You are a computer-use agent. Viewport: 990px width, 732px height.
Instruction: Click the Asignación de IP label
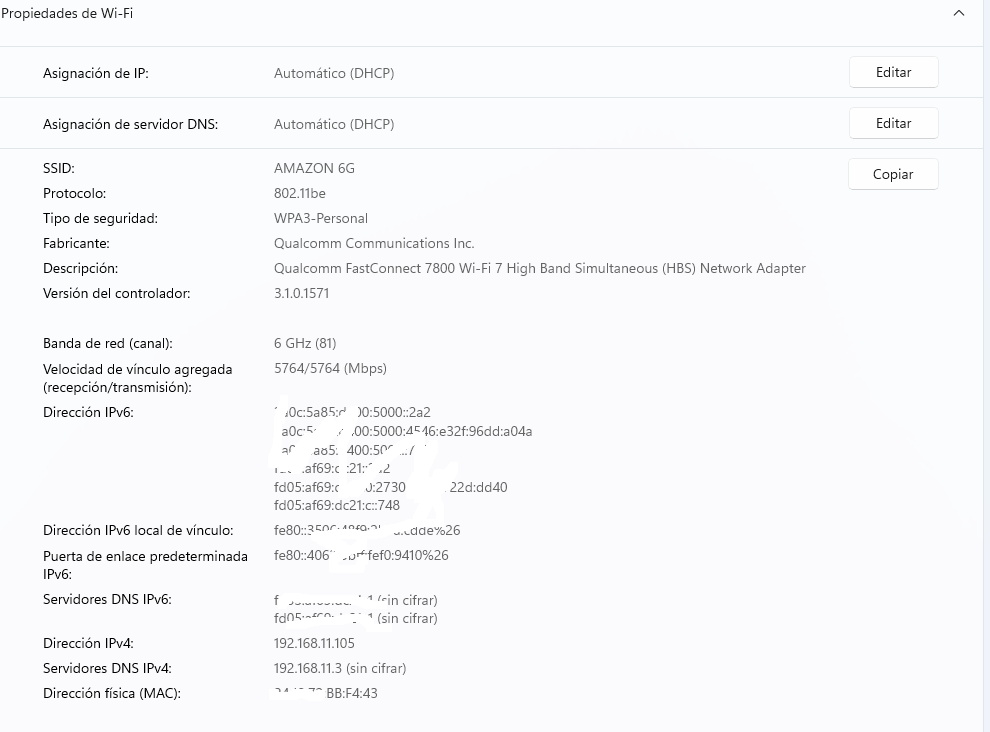coord(96,74)
